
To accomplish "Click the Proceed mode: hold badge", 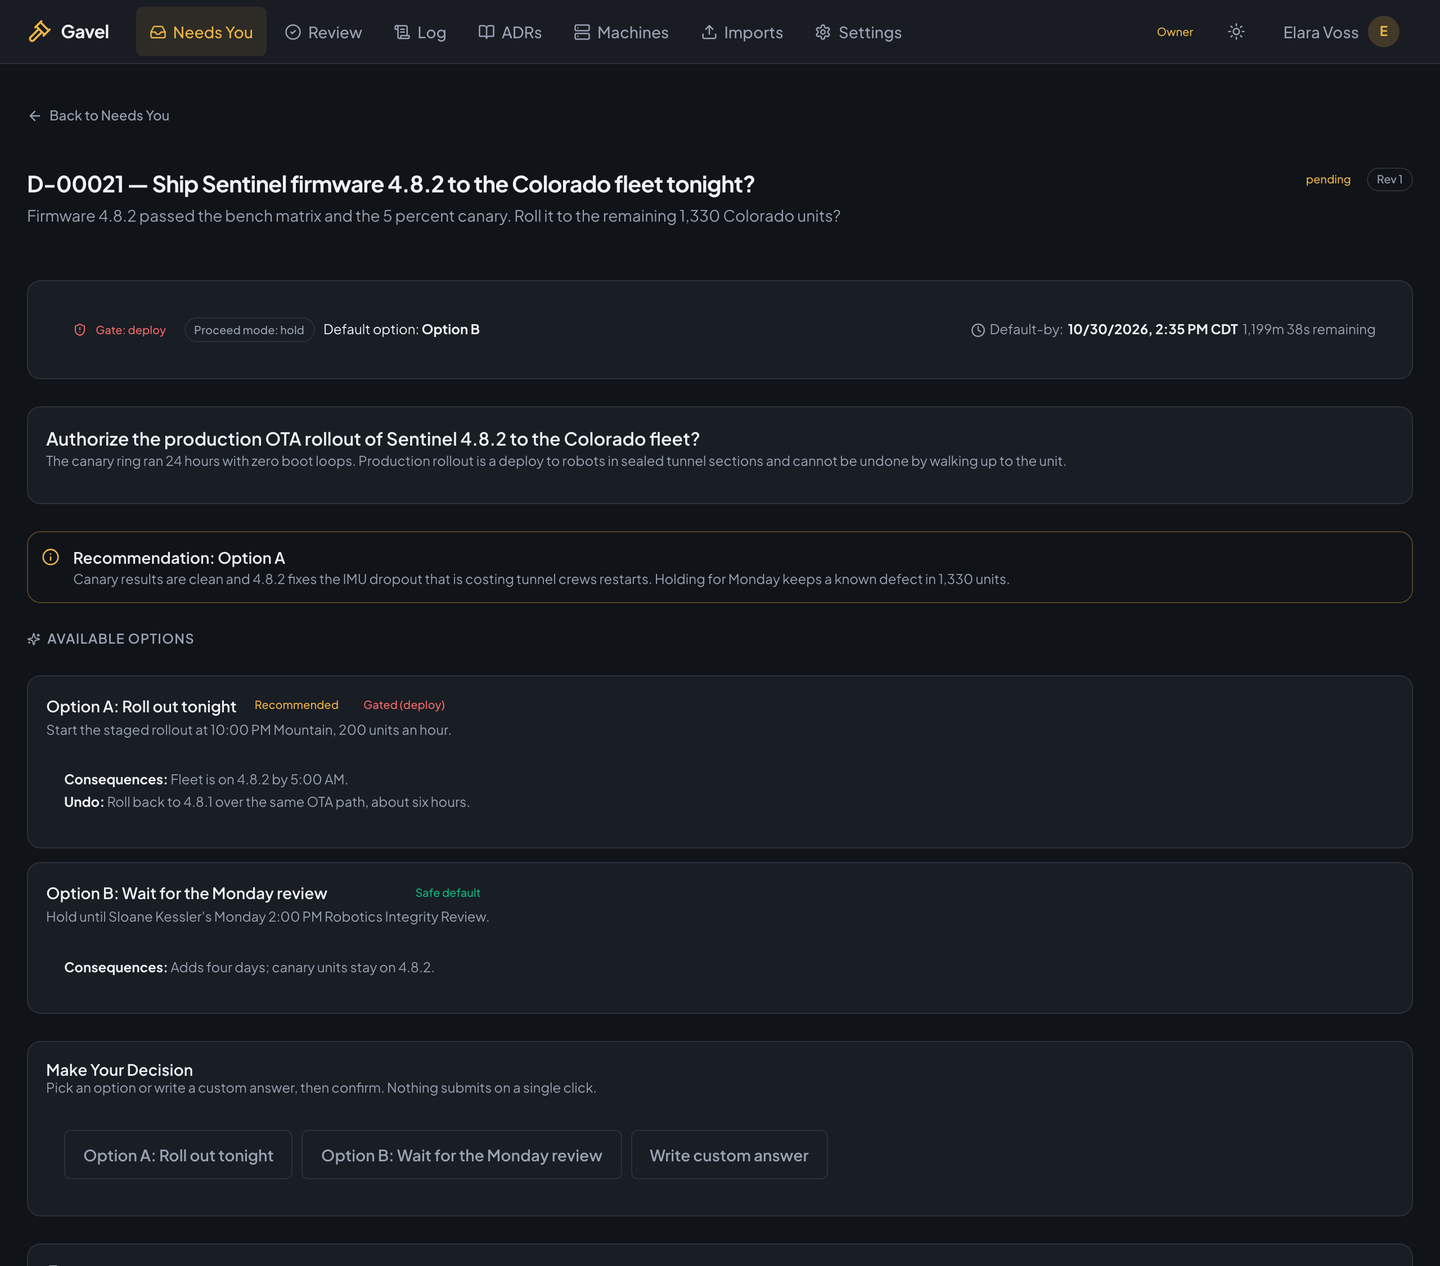I will [x=249, y=330].
